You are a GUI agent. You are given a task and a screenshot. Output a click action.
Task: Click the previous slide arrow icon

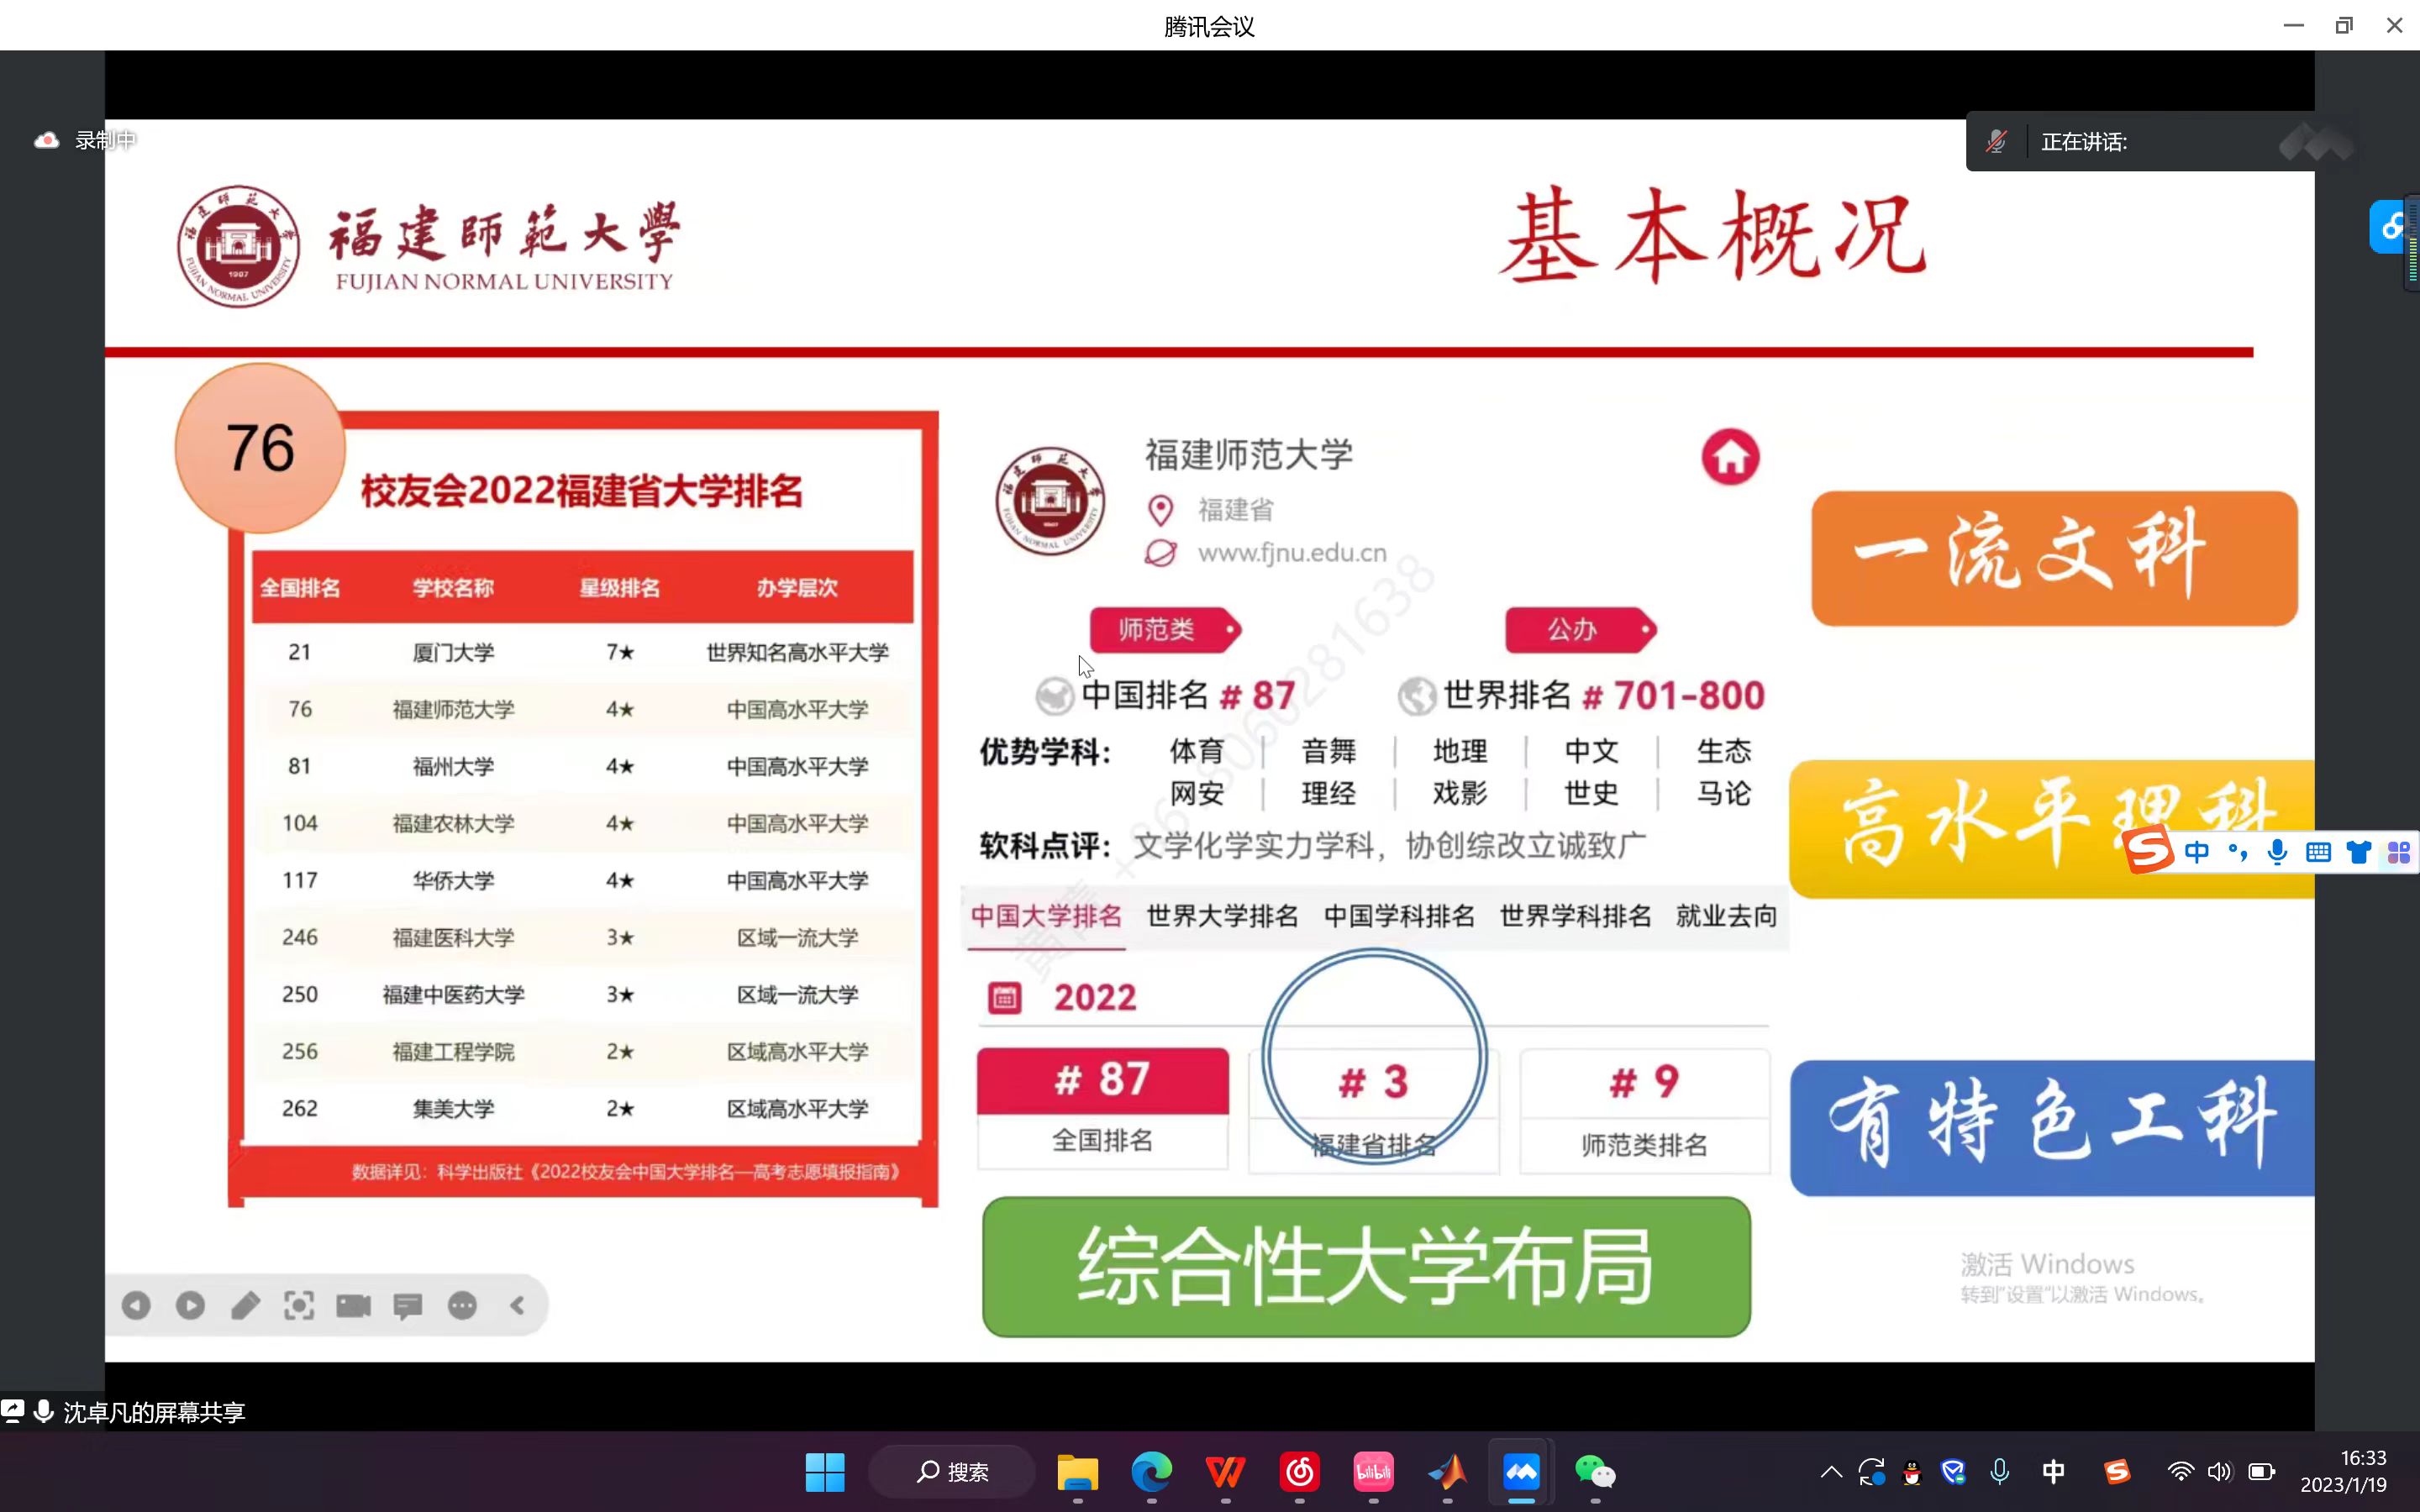(136, 1305)
